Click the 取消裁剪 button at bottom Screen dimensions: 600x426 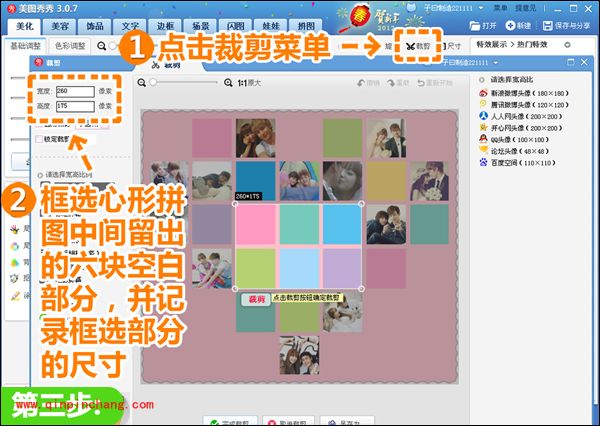tap(289, 422)
